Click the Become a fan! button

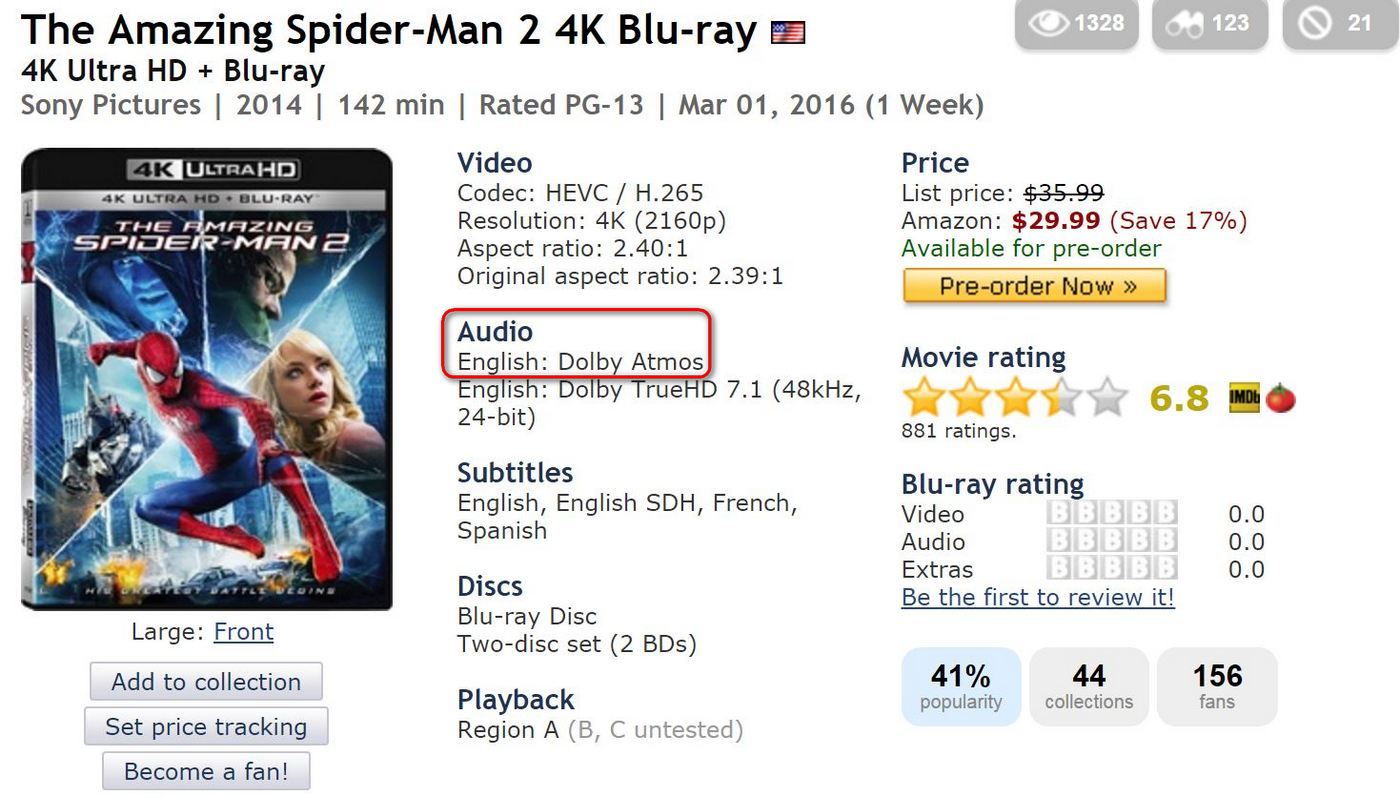point(206,772)
